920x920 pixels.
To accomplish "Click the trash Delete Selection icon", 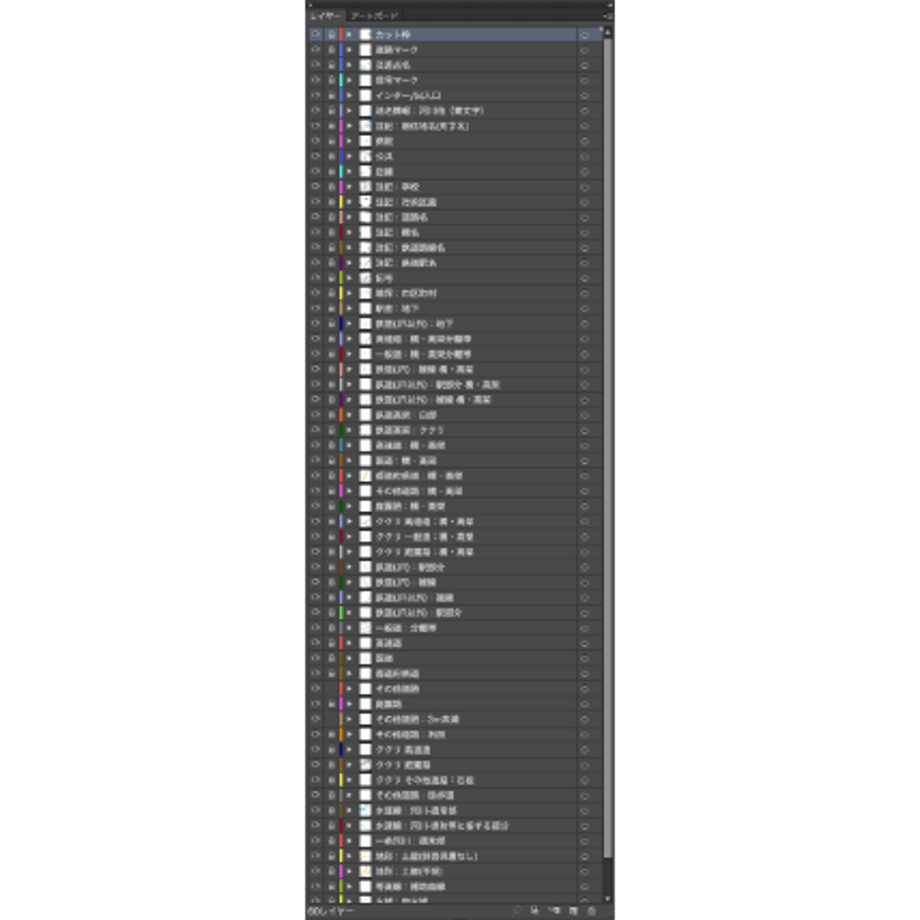I will [591, 911].
